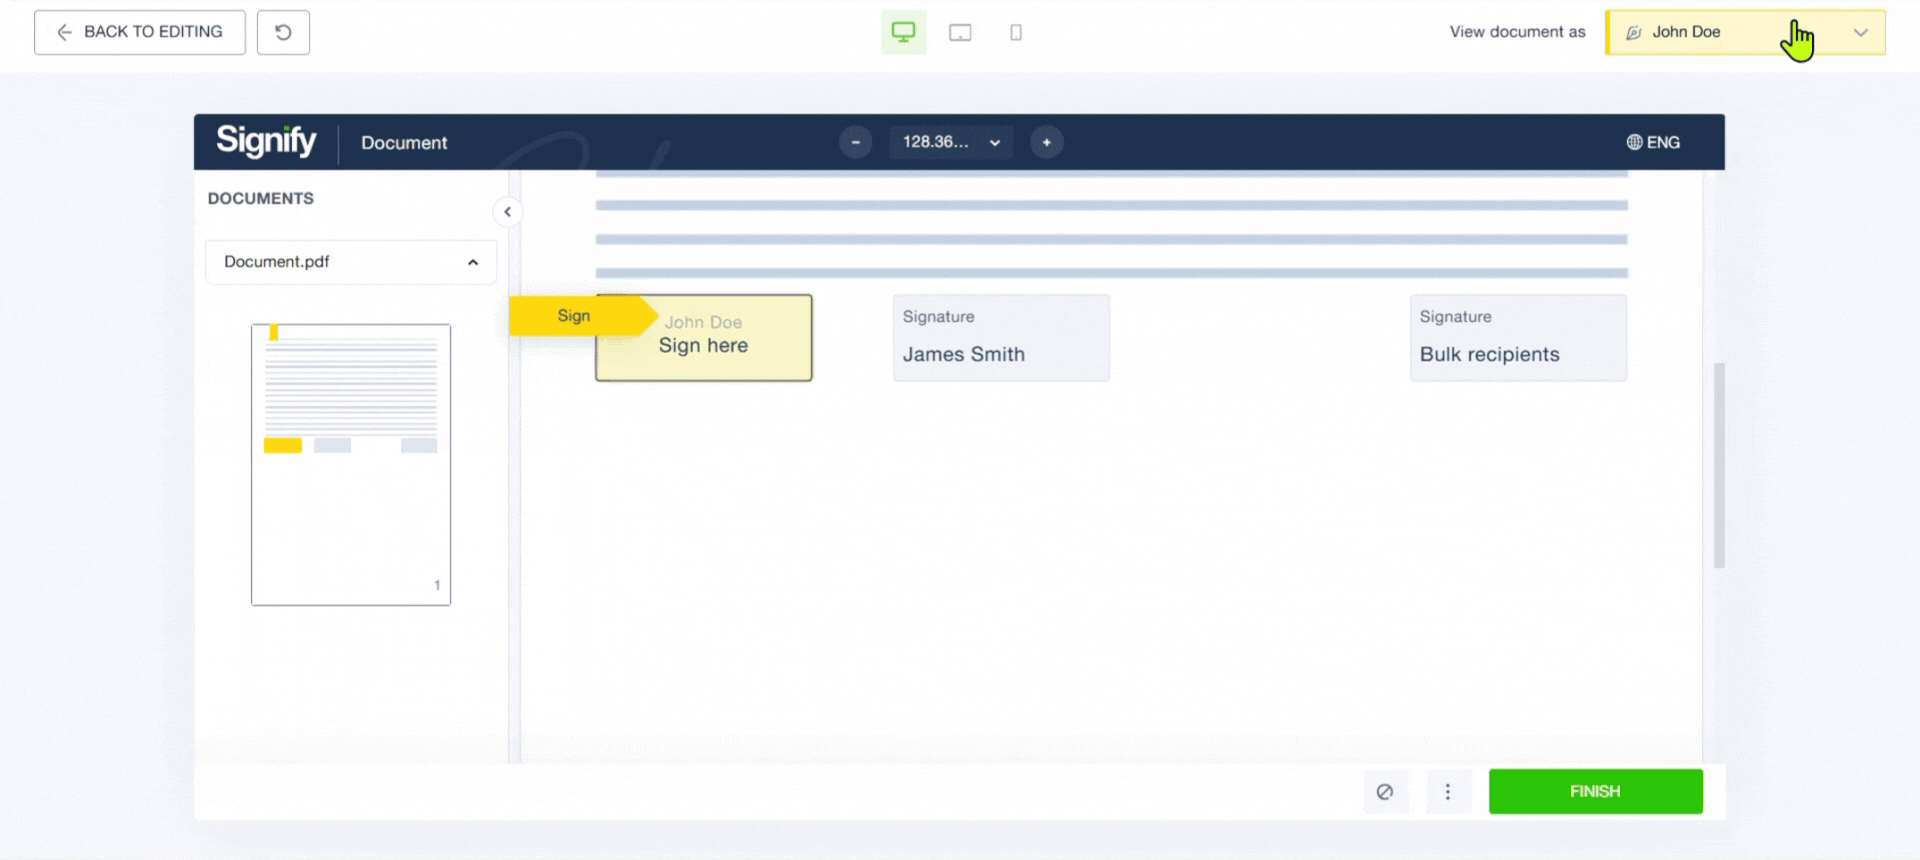The width and height of the screenshot is (1920, 860).
Task: Click the Signify logo
Action: 266,141
